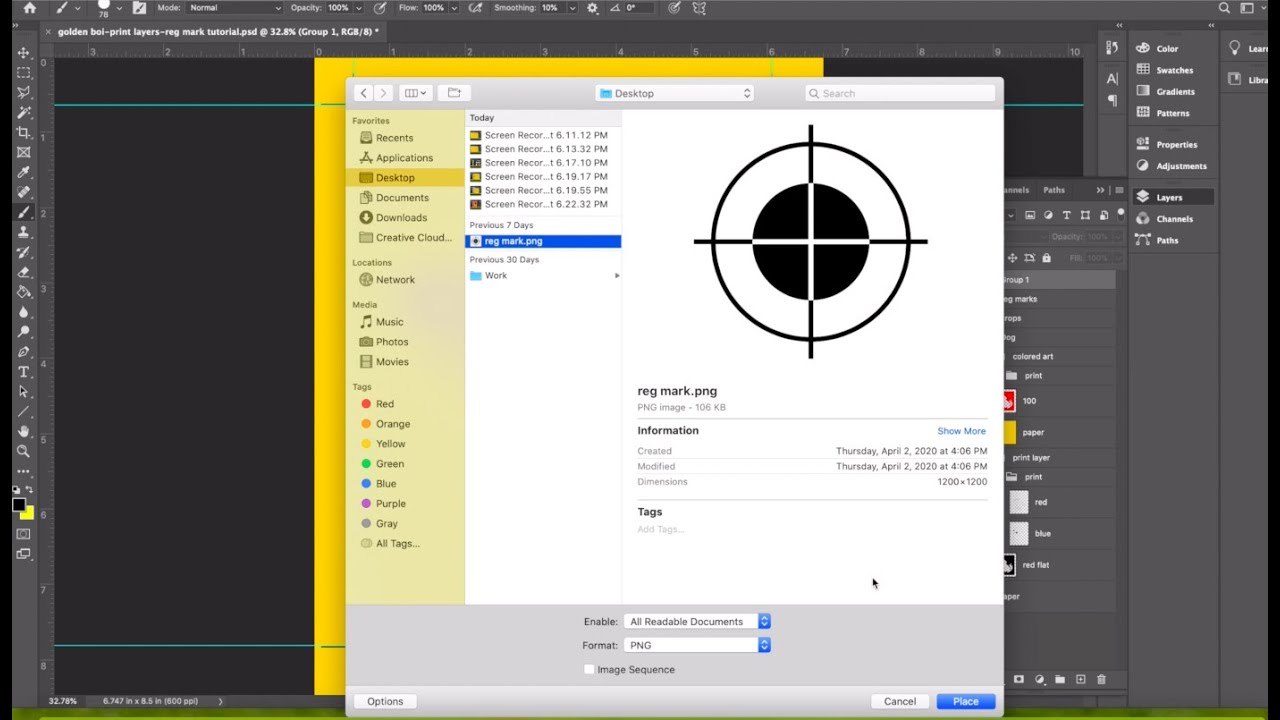This screenshot has height=720, width=1280.
Task: Select the Eraser tool
Action: [x=24, y=272]
